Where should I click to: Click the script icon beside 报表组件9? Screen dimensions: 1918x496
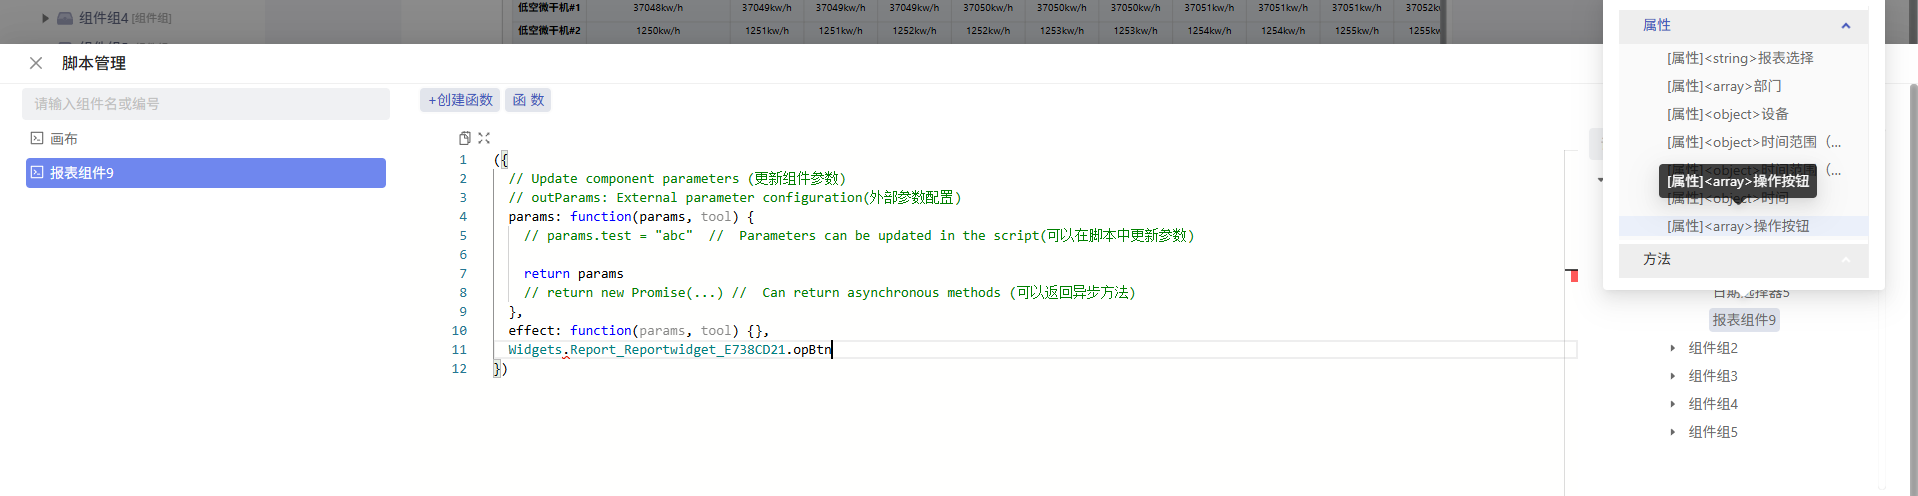[37, 173]
